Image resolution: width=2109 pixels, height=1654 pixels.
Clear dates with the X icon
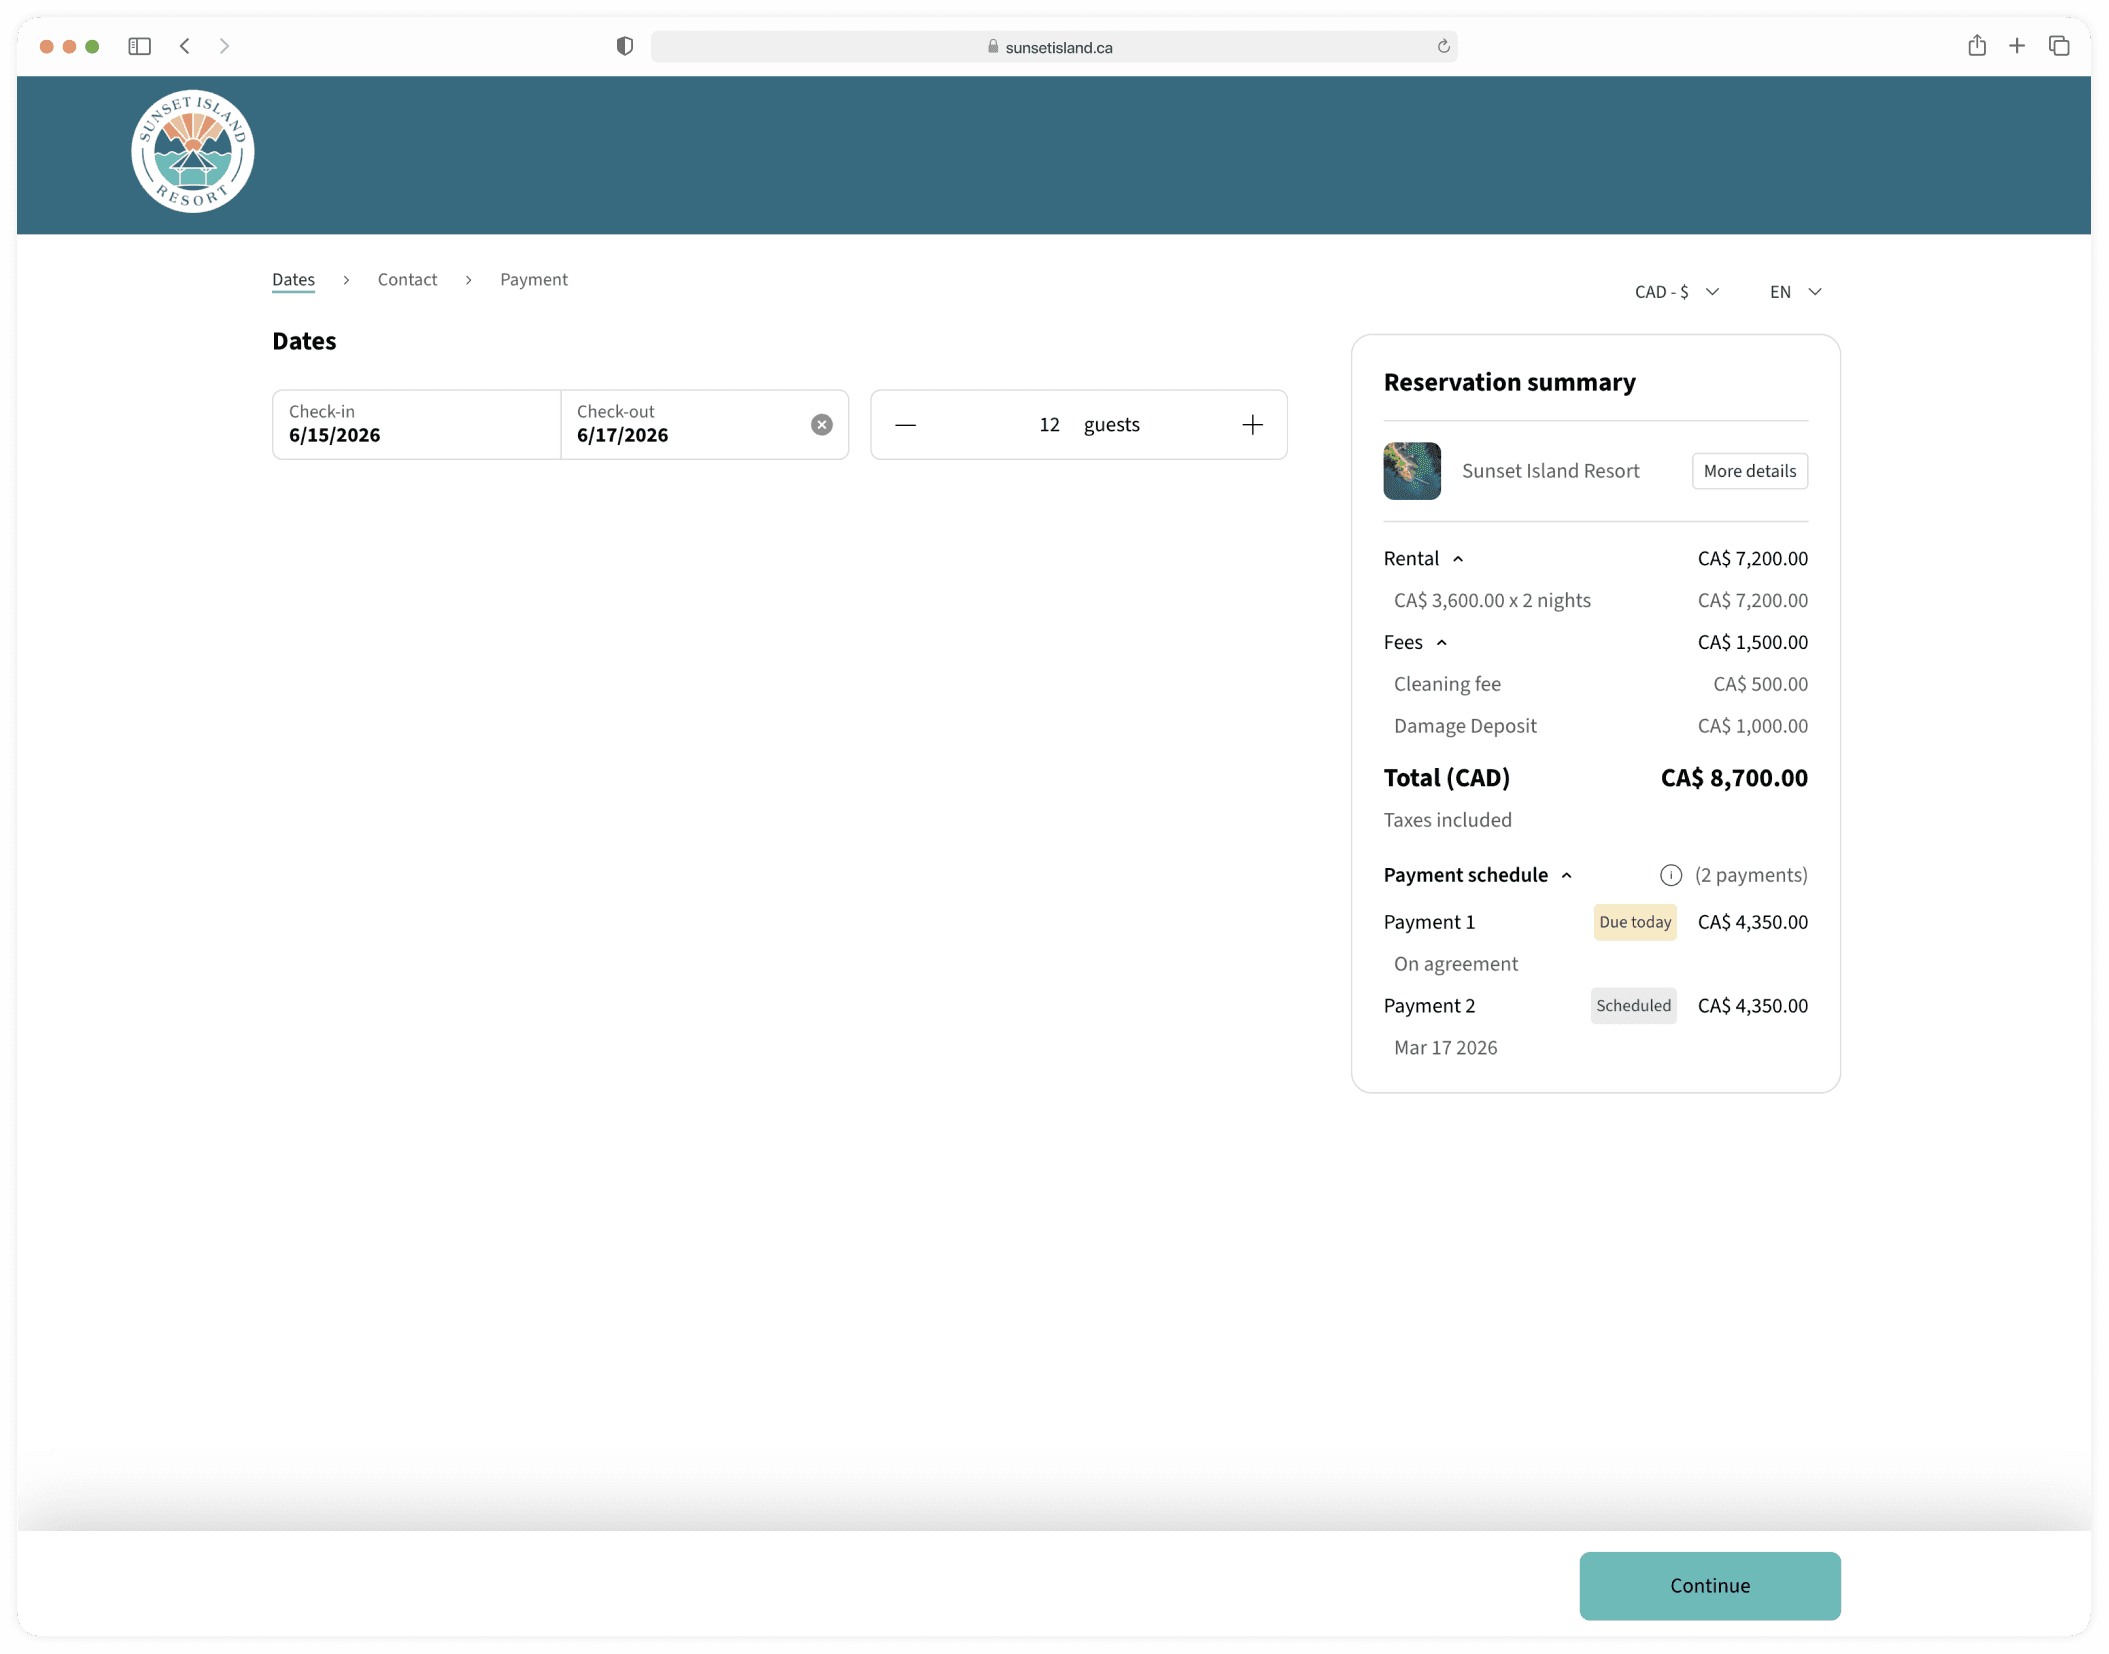coord(821,425)
